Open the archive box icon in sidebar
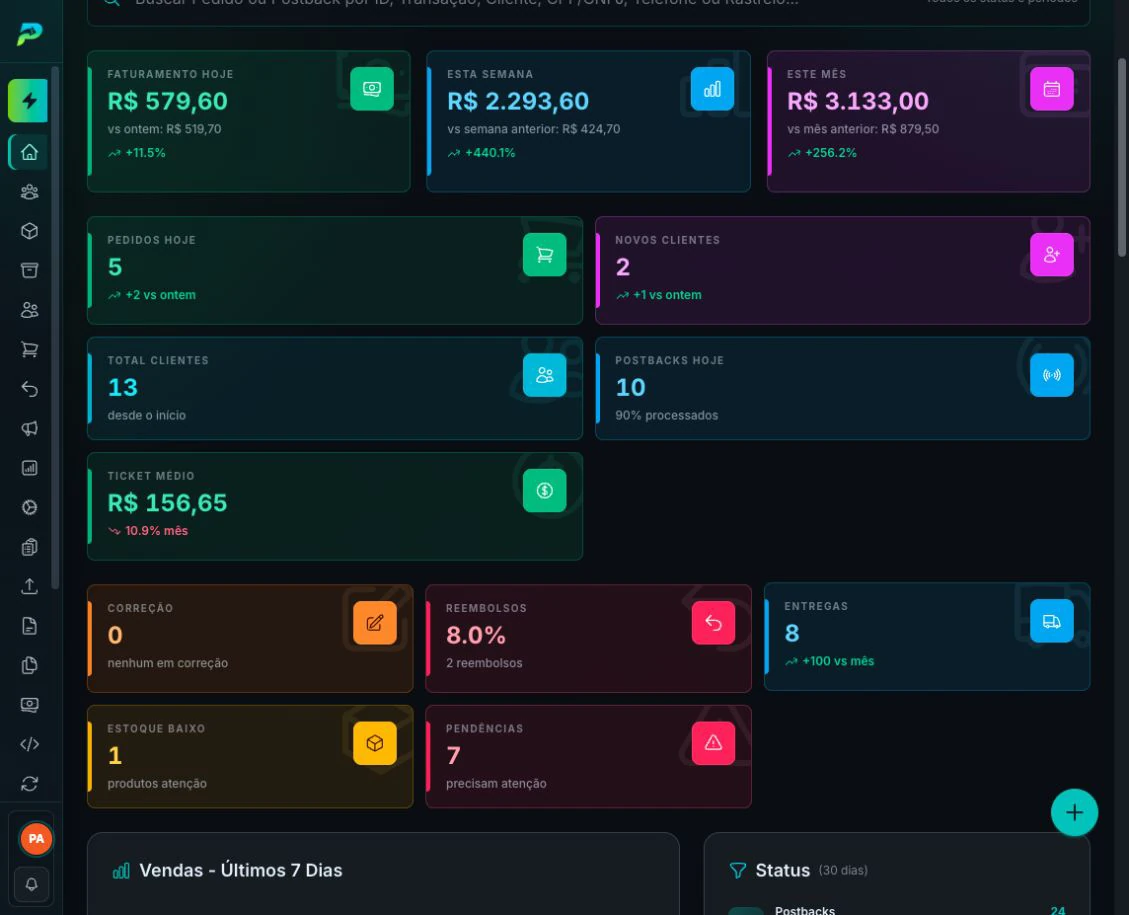This screenshot has height=915, width=1129. click(29, 270)
